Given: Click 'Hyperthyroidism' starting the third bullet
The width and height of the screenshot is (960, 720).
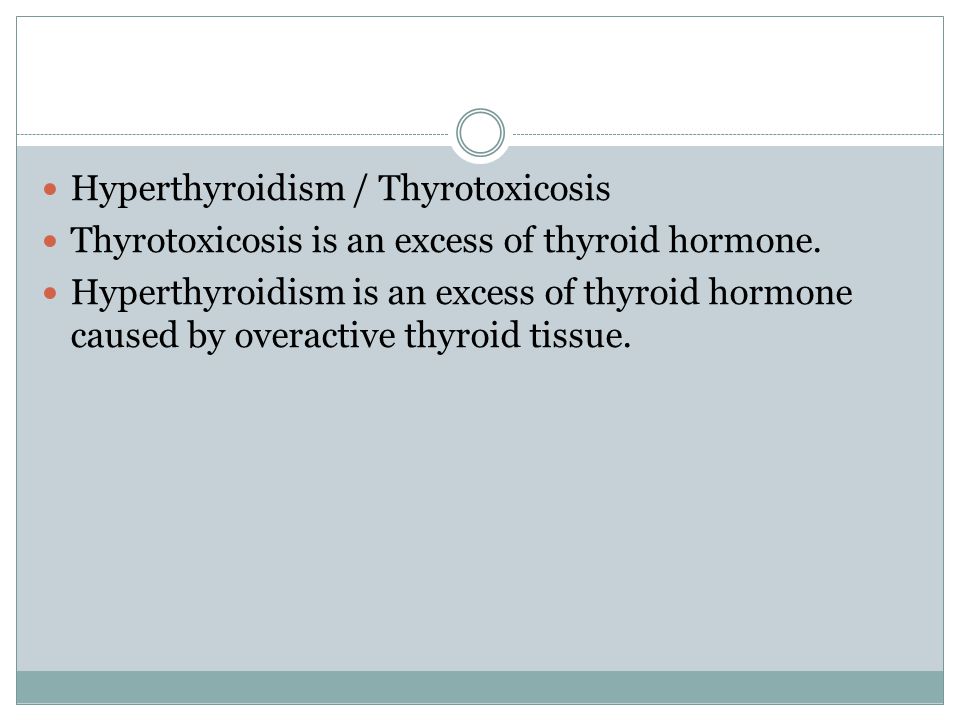Looking at the screenshot, I should (208, 293).
